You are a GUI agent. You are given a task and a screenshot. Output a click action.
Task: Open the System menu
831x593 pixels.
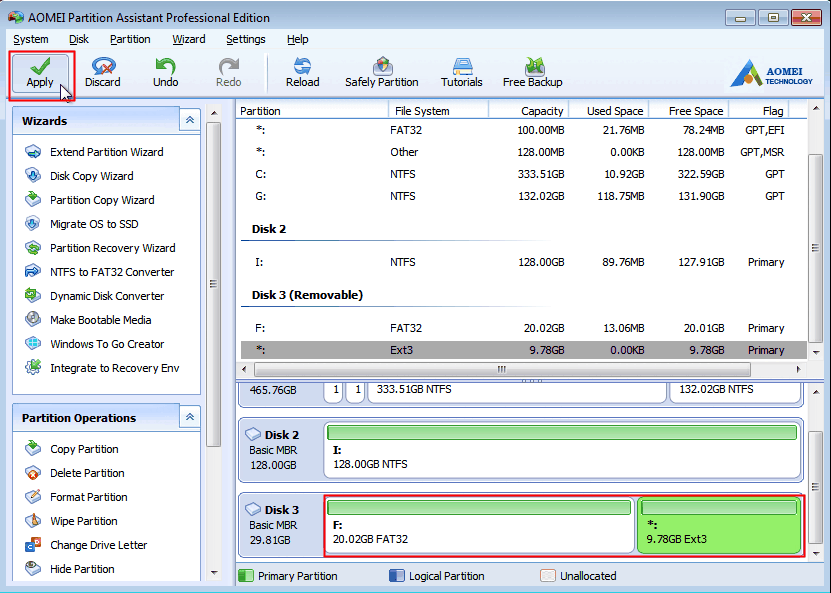coord(31,39)
